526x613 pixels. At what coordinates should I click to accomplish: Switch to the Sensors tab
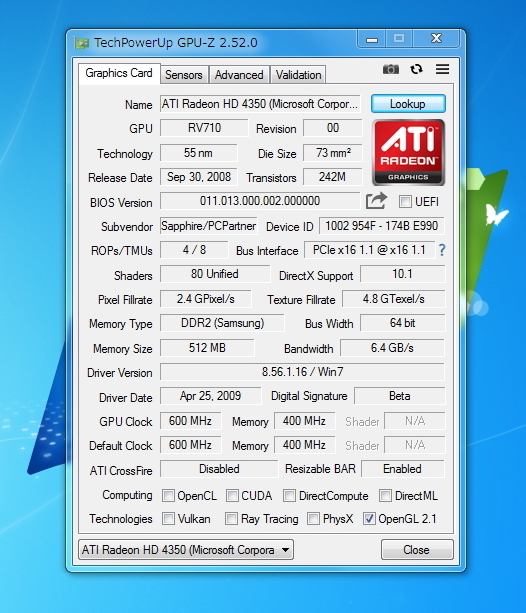click(x=184, y=75)
